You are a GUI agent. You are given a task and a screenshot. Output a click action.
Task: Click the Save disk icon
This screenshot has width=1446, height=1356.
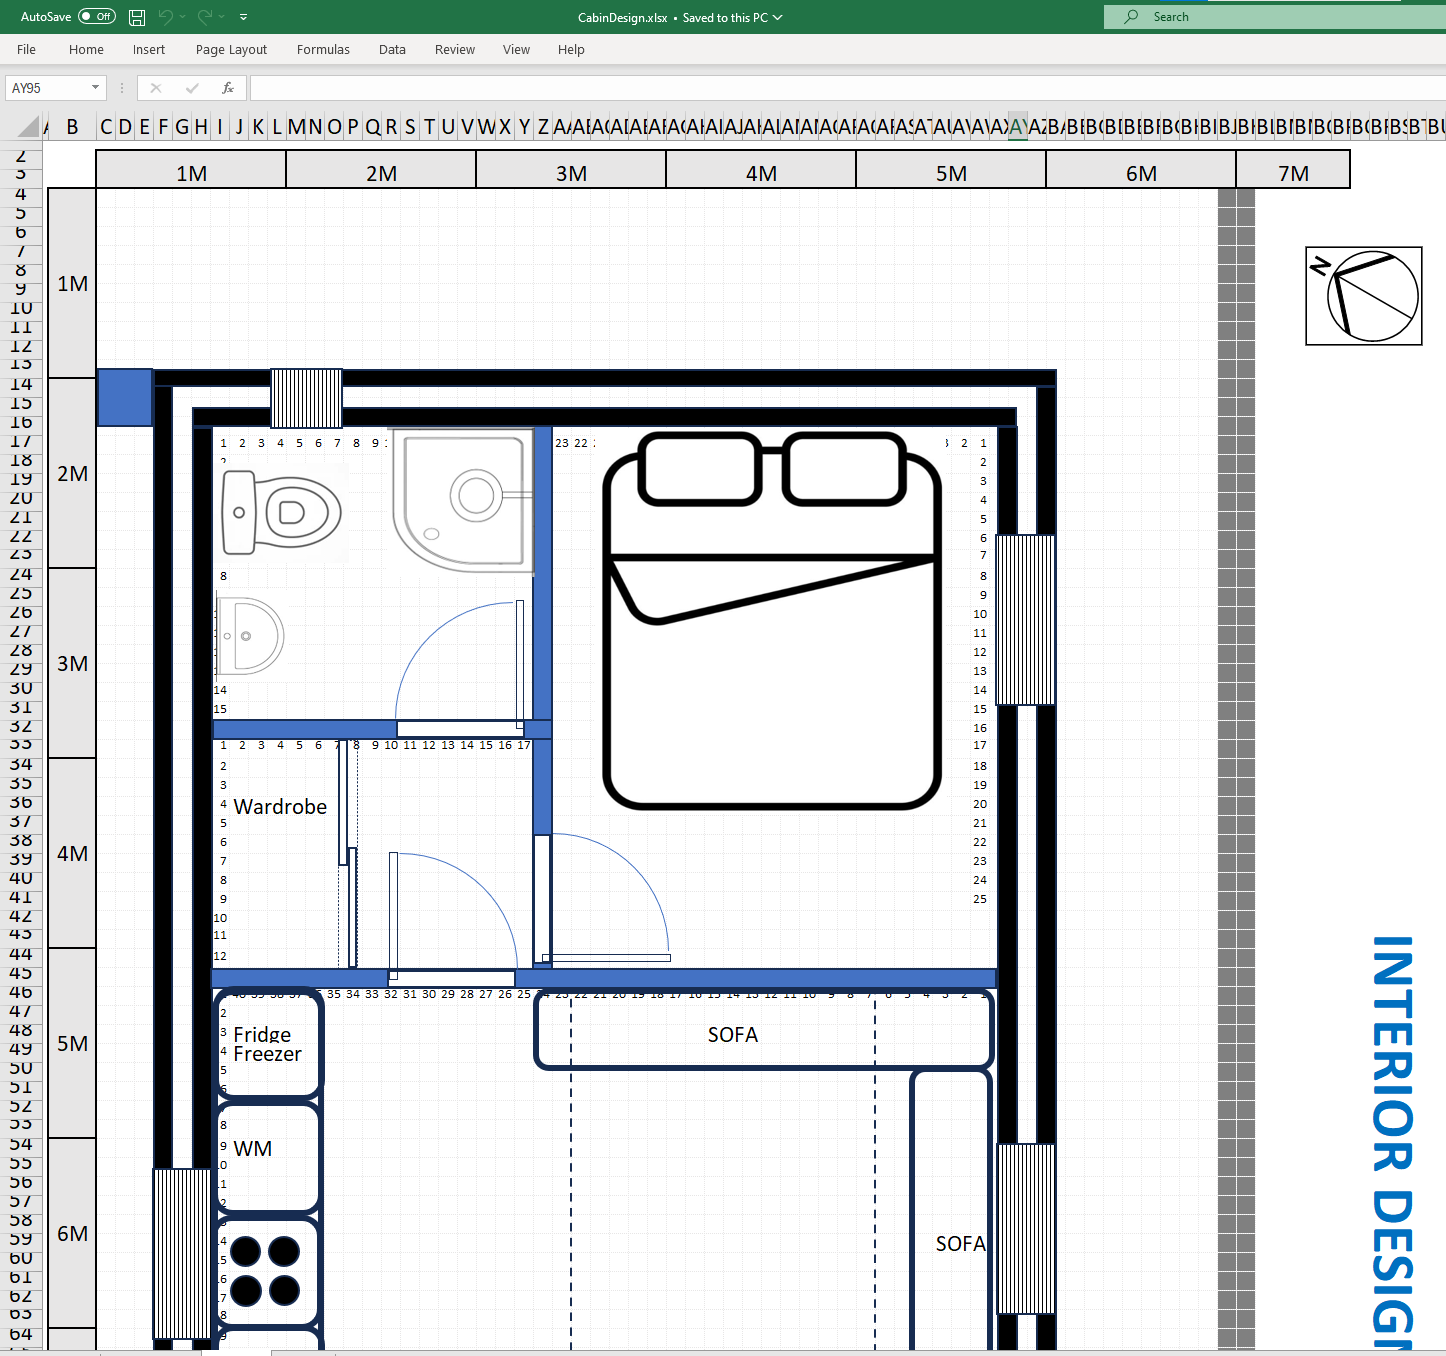[137, 17]
